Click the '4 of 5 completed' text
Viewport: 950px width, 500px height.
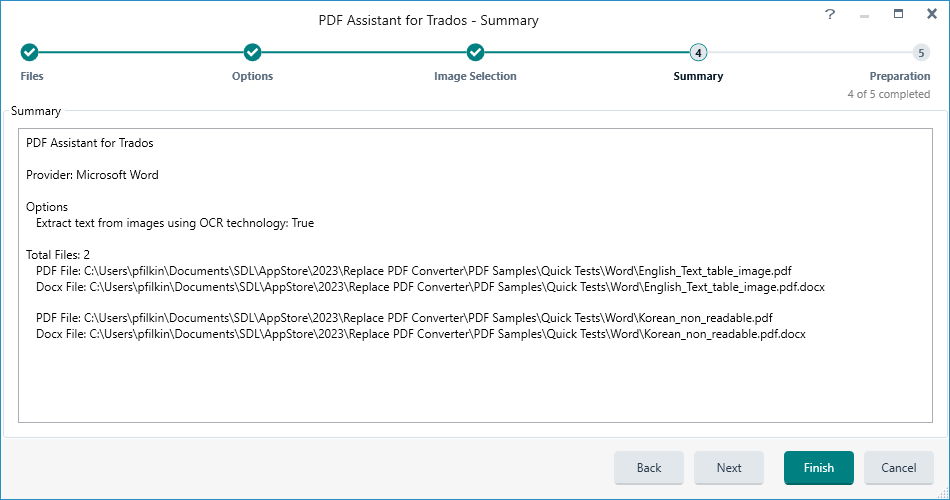click(888, 95)
